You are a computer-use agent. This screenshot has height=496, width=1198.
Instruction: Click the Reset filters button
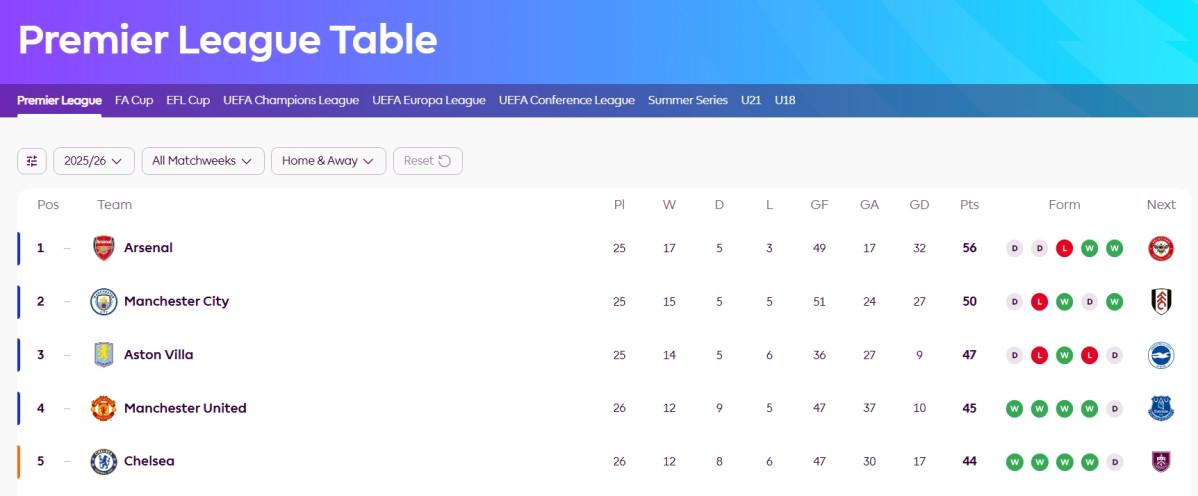(428, 161)
